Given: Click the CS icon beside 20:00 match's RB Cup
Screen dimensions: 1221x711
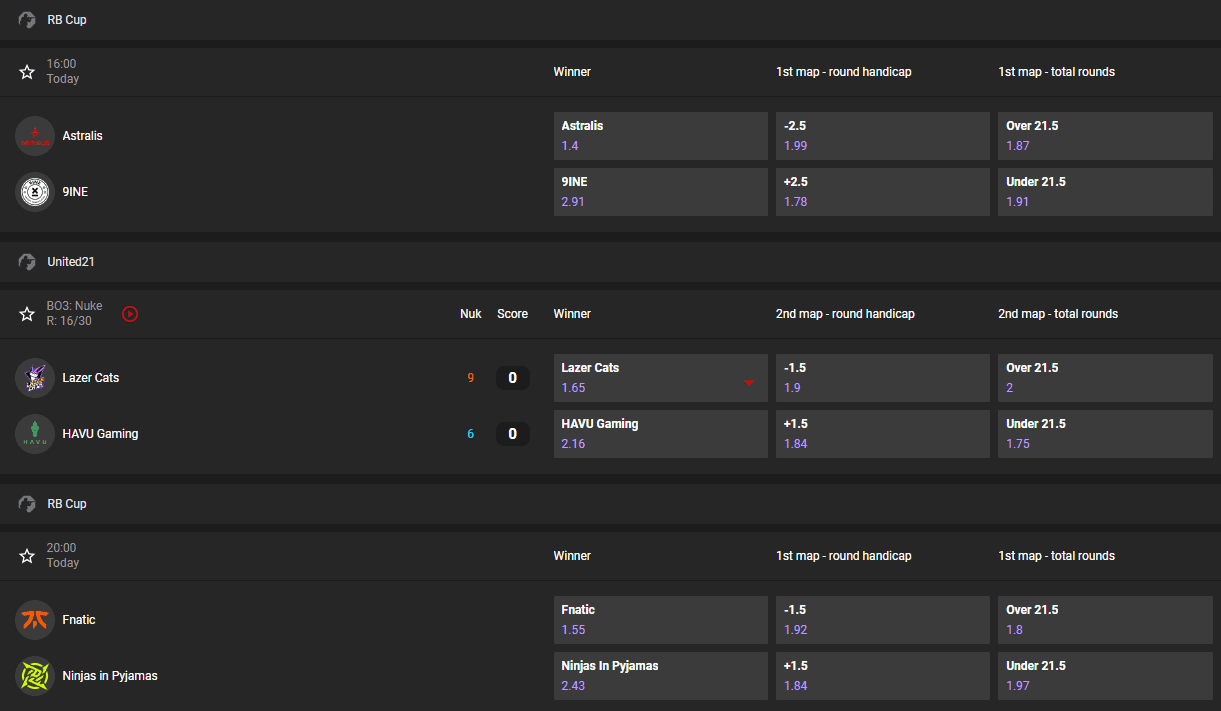Looking at the screenshot, I should point(27,504).
